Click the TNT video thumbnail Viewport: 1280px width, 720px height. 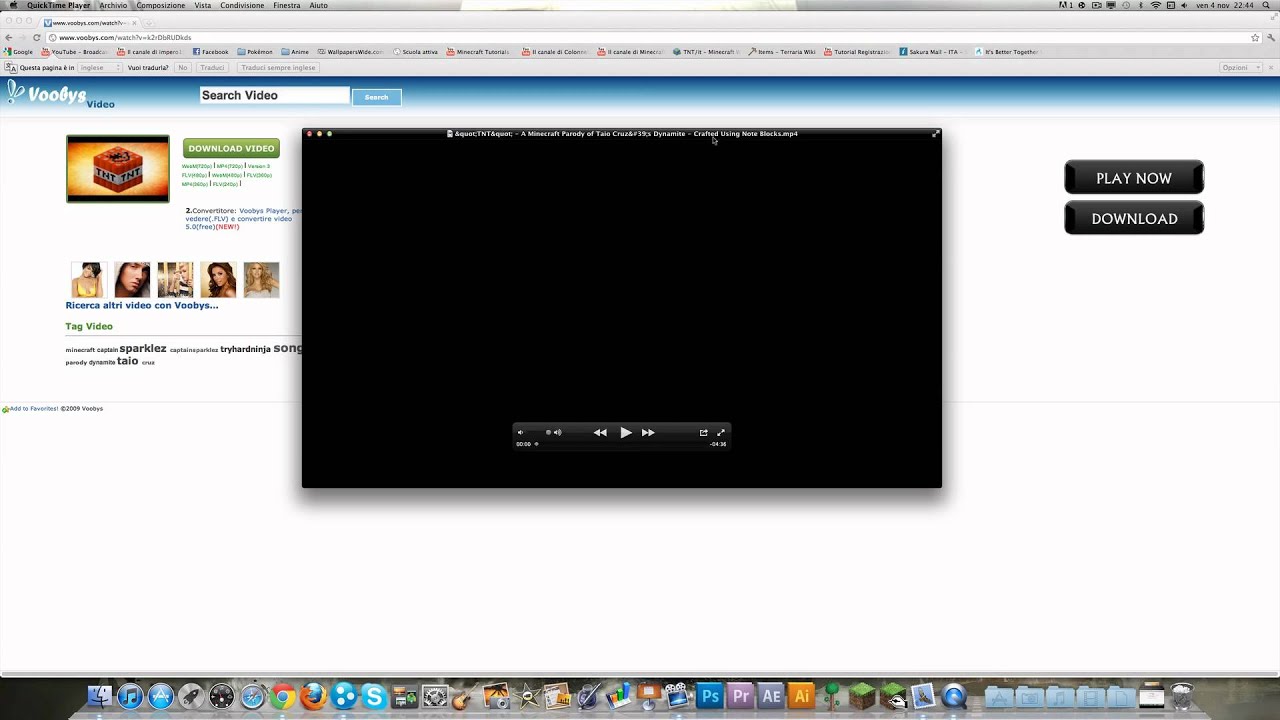(118, 169)
